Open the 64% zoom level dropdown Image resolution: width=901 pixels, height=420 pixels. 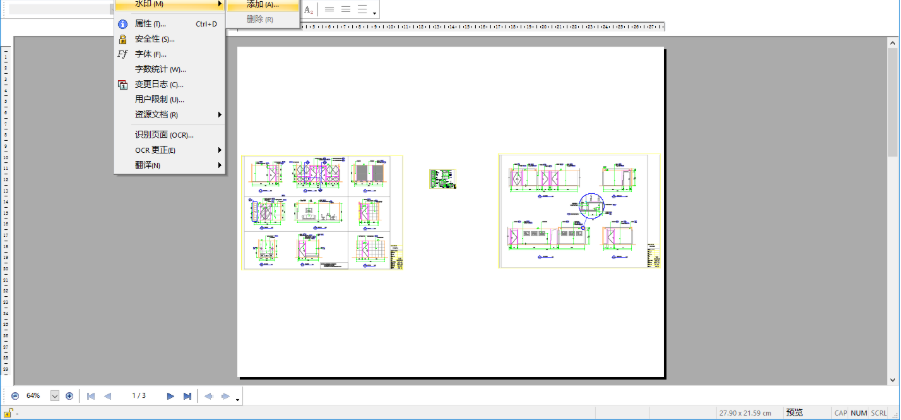(55, 396)
